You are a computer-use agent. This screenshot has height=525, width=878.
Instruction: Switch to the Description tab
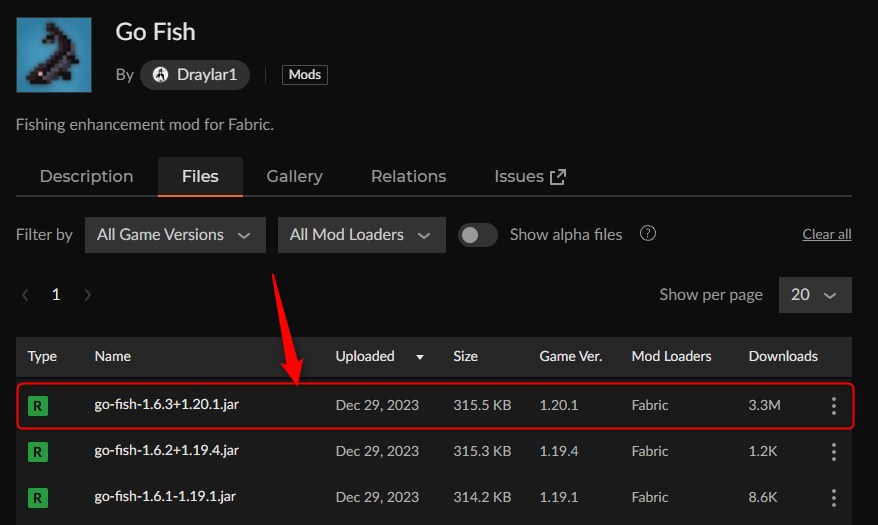tap(86, 177)
